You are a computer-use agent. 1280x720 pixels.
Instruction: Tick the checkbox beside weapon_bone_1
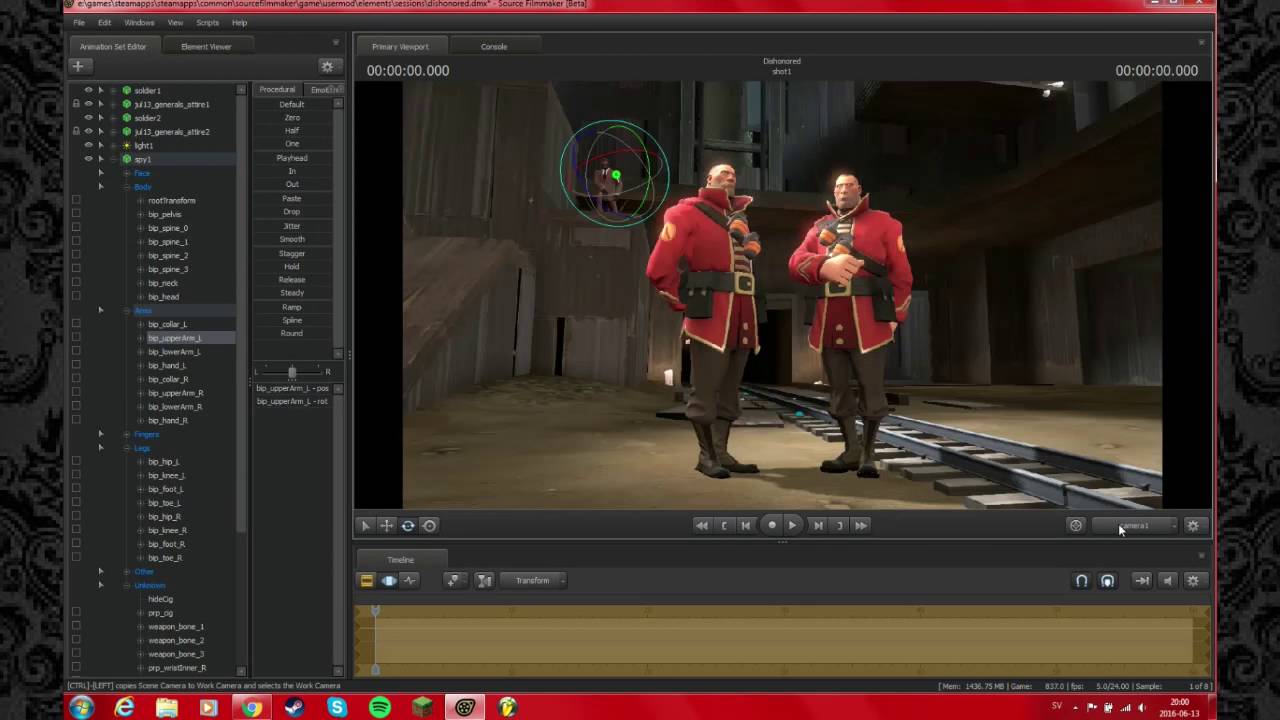[76, 626]
